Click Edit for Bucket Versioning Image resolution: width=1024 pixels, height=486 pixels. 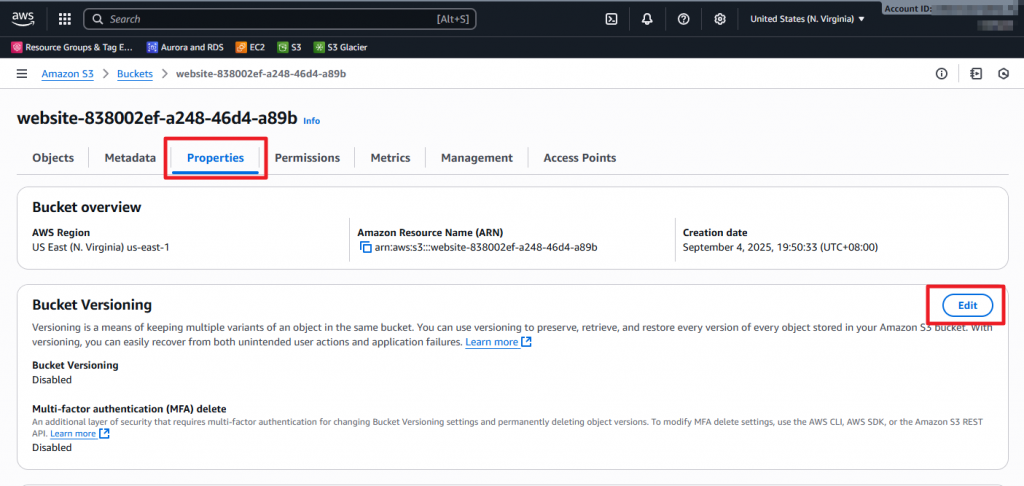[967, 305]
